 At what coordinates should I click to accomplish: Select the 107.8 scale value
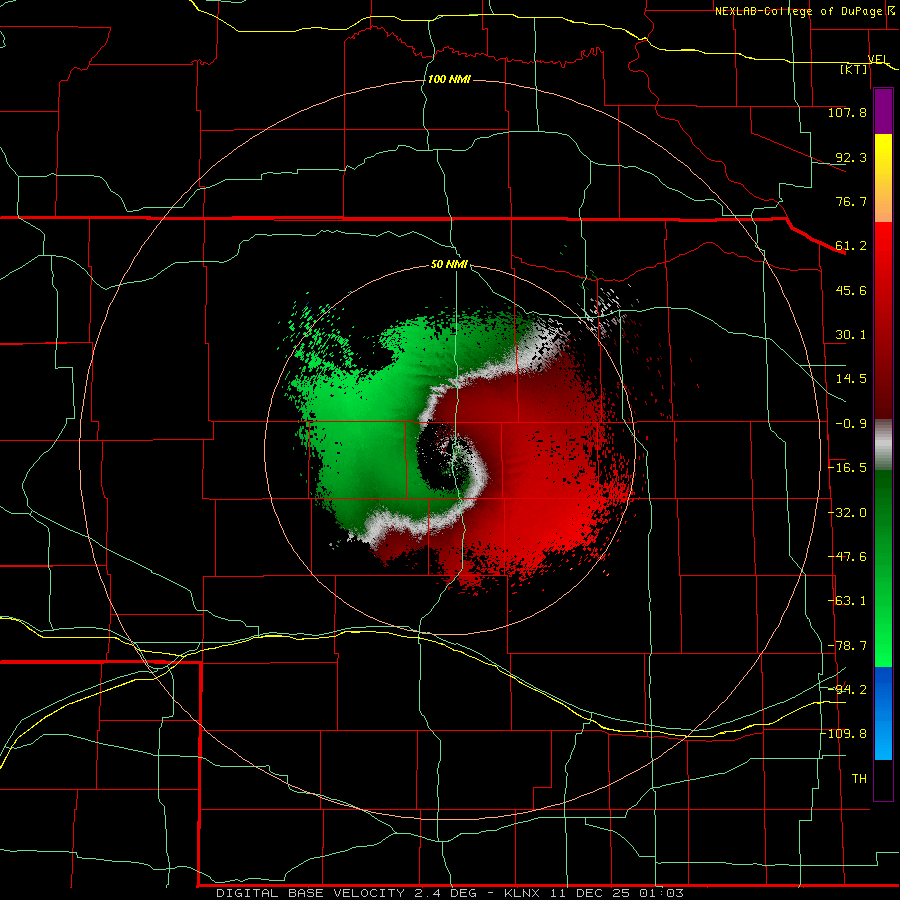[x=847, y=112]
